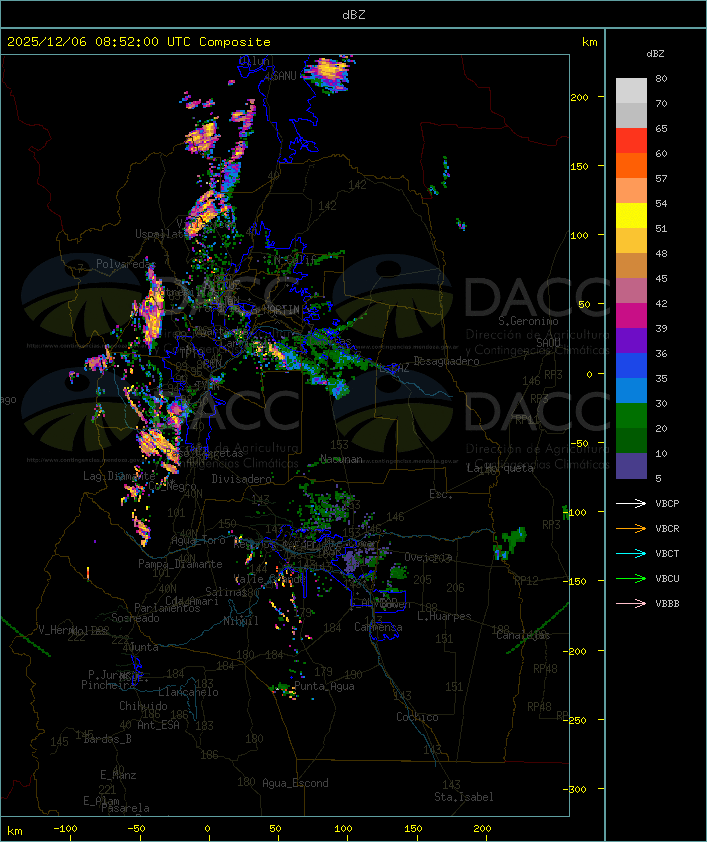Click the Salinas place label
707x842 pixels.
coord(226,592)
